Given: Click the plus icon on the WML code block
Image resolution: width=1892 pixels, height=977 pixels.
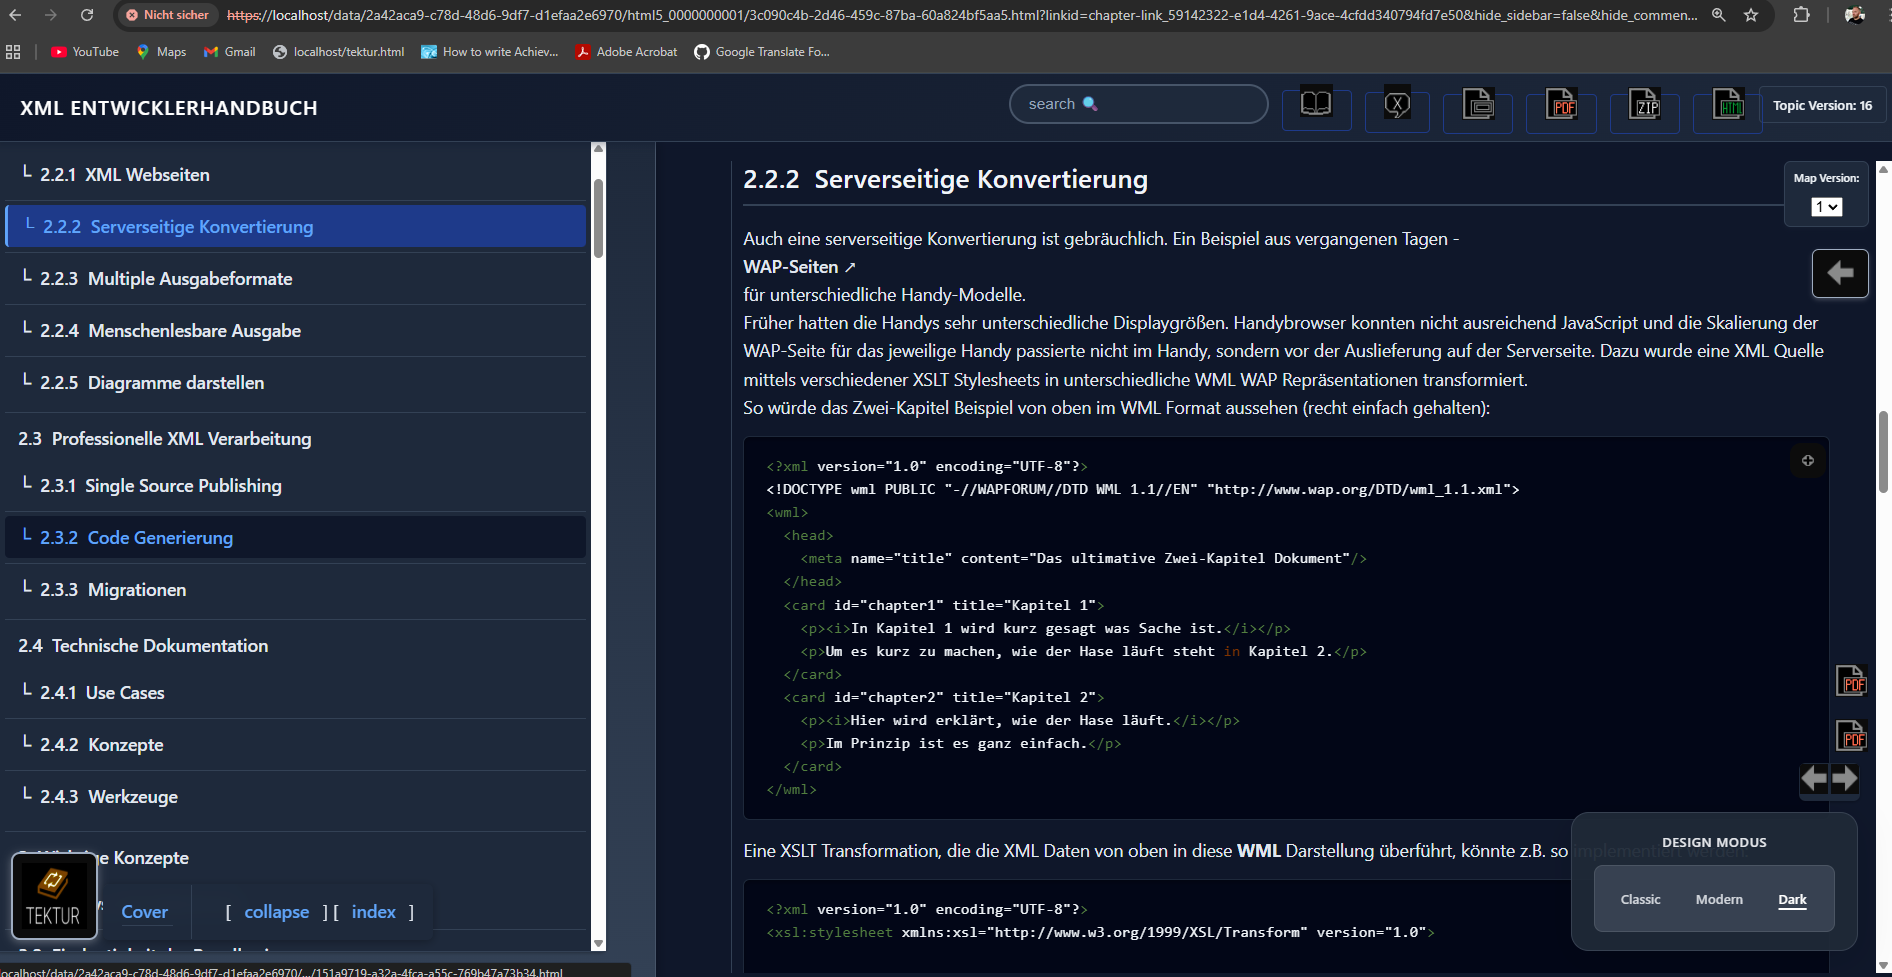Looking at the screenshot, I should [1807, 460].
